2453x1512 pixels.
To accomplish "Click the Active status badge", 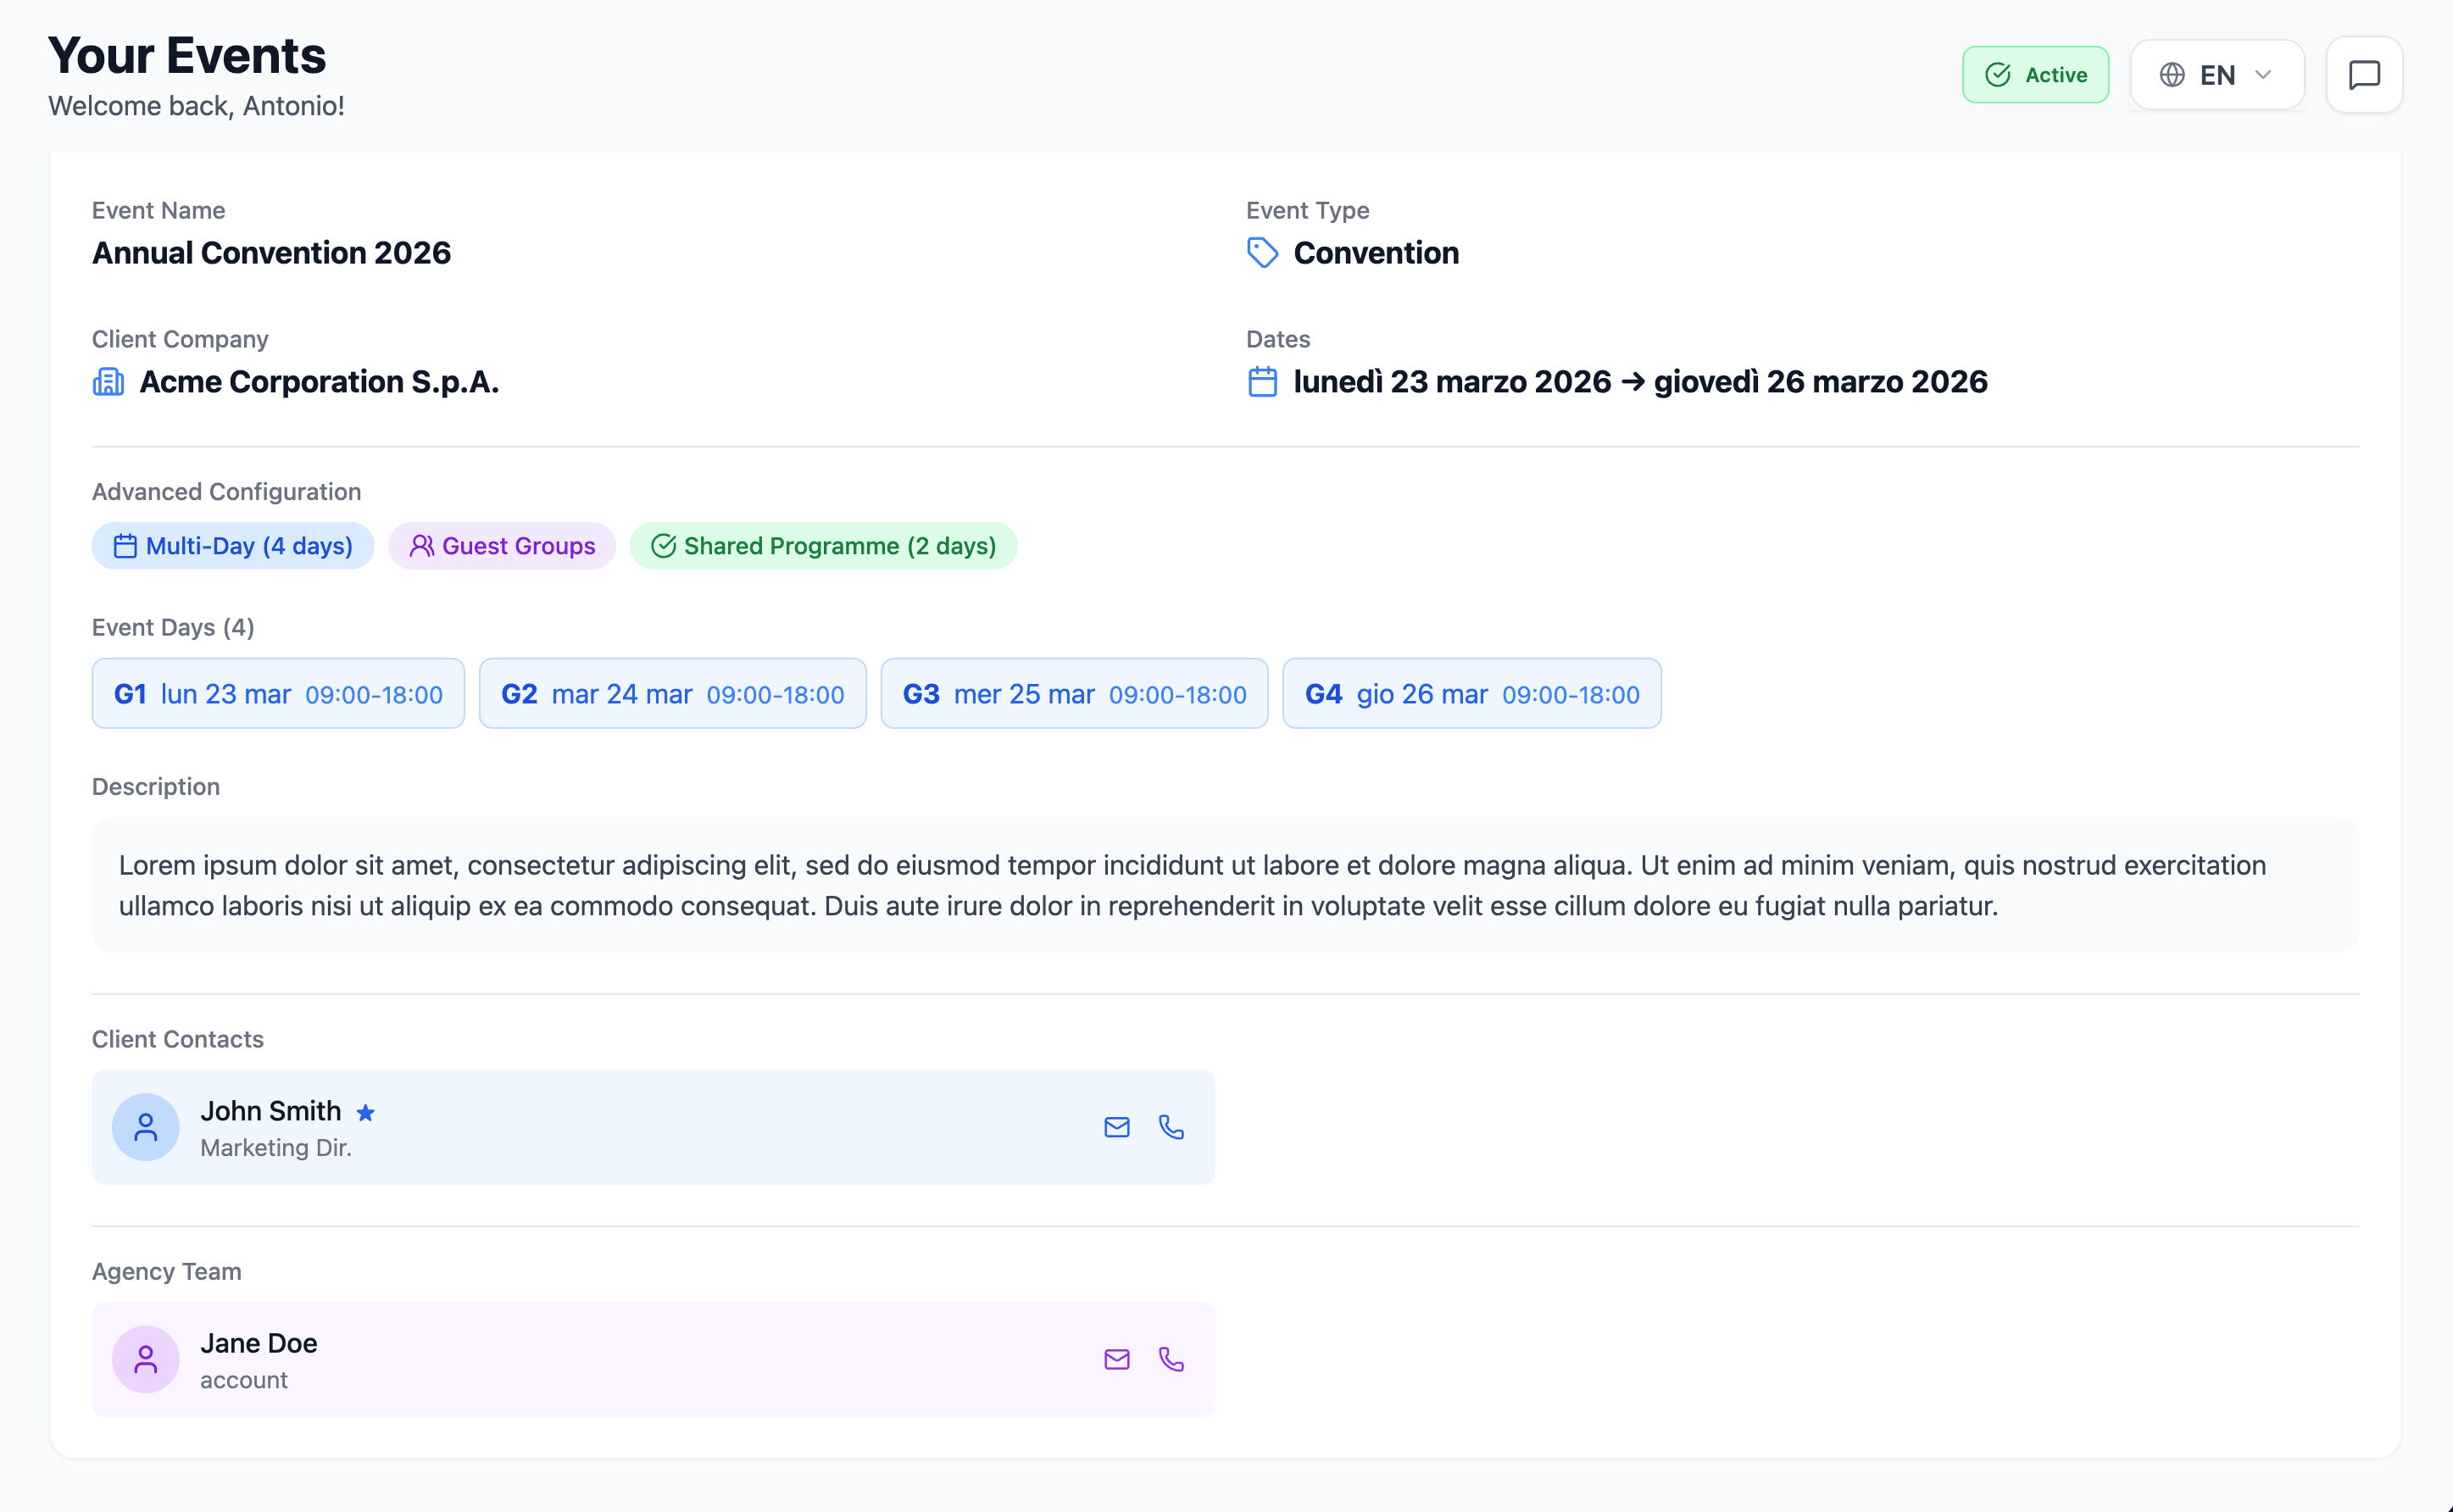I will coord(2035,75).
